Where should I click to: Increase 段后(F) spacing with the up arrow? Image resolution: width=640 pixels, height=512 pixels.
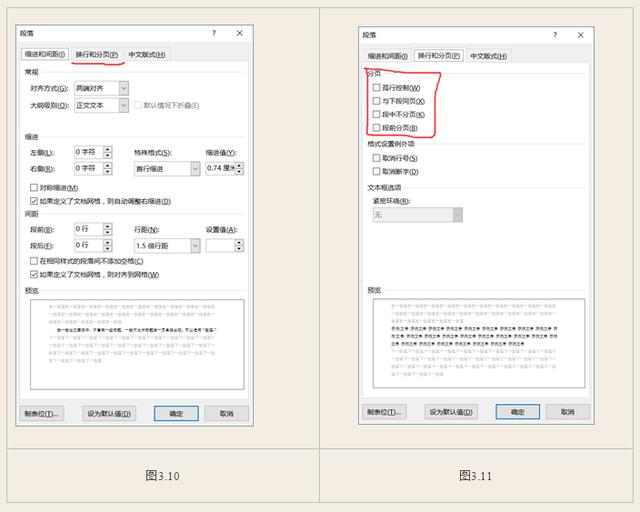(108, 242)
